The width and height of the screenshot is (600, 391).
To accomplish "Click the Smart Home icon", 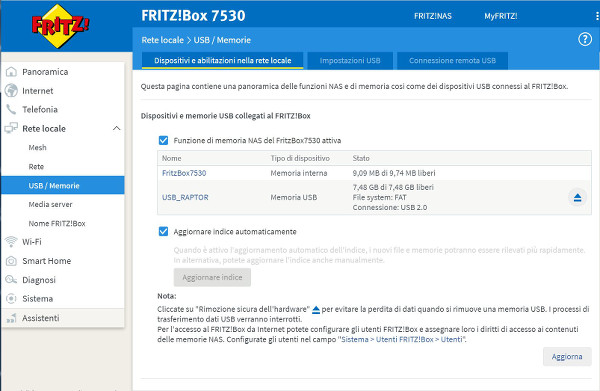I will [11, 261].
